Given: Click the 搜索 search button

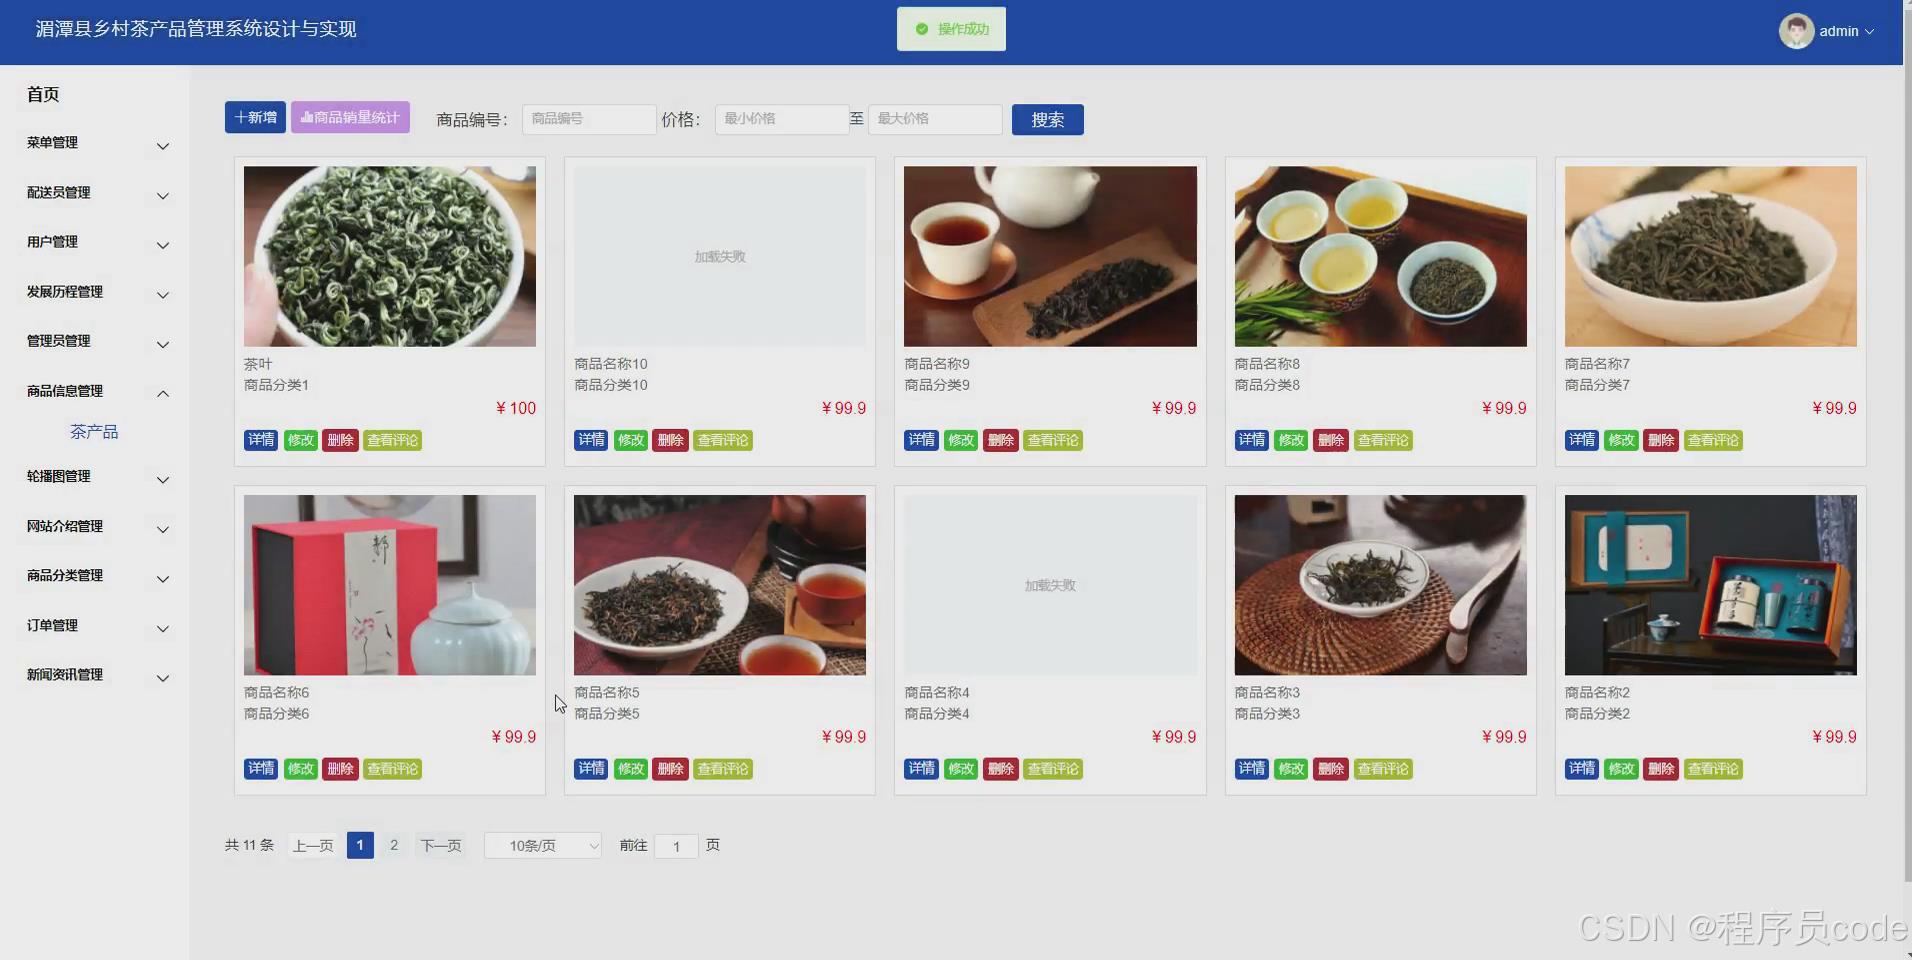Looking at the screenshot, I should pyautogui.click(x=1047, y=119).
